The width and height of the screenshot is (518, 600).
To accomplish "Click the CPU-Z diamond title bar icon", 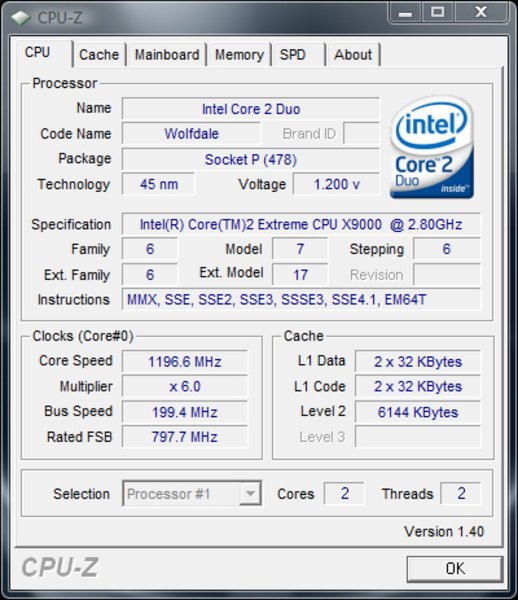I will click(x=21, y=18).
